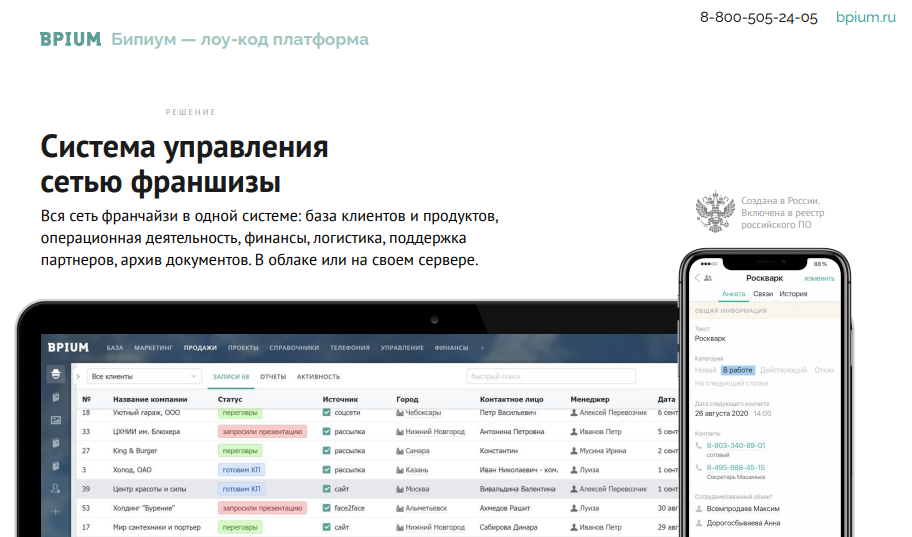Switch to the ОТЧЕТЫ tab

point(273,377)
